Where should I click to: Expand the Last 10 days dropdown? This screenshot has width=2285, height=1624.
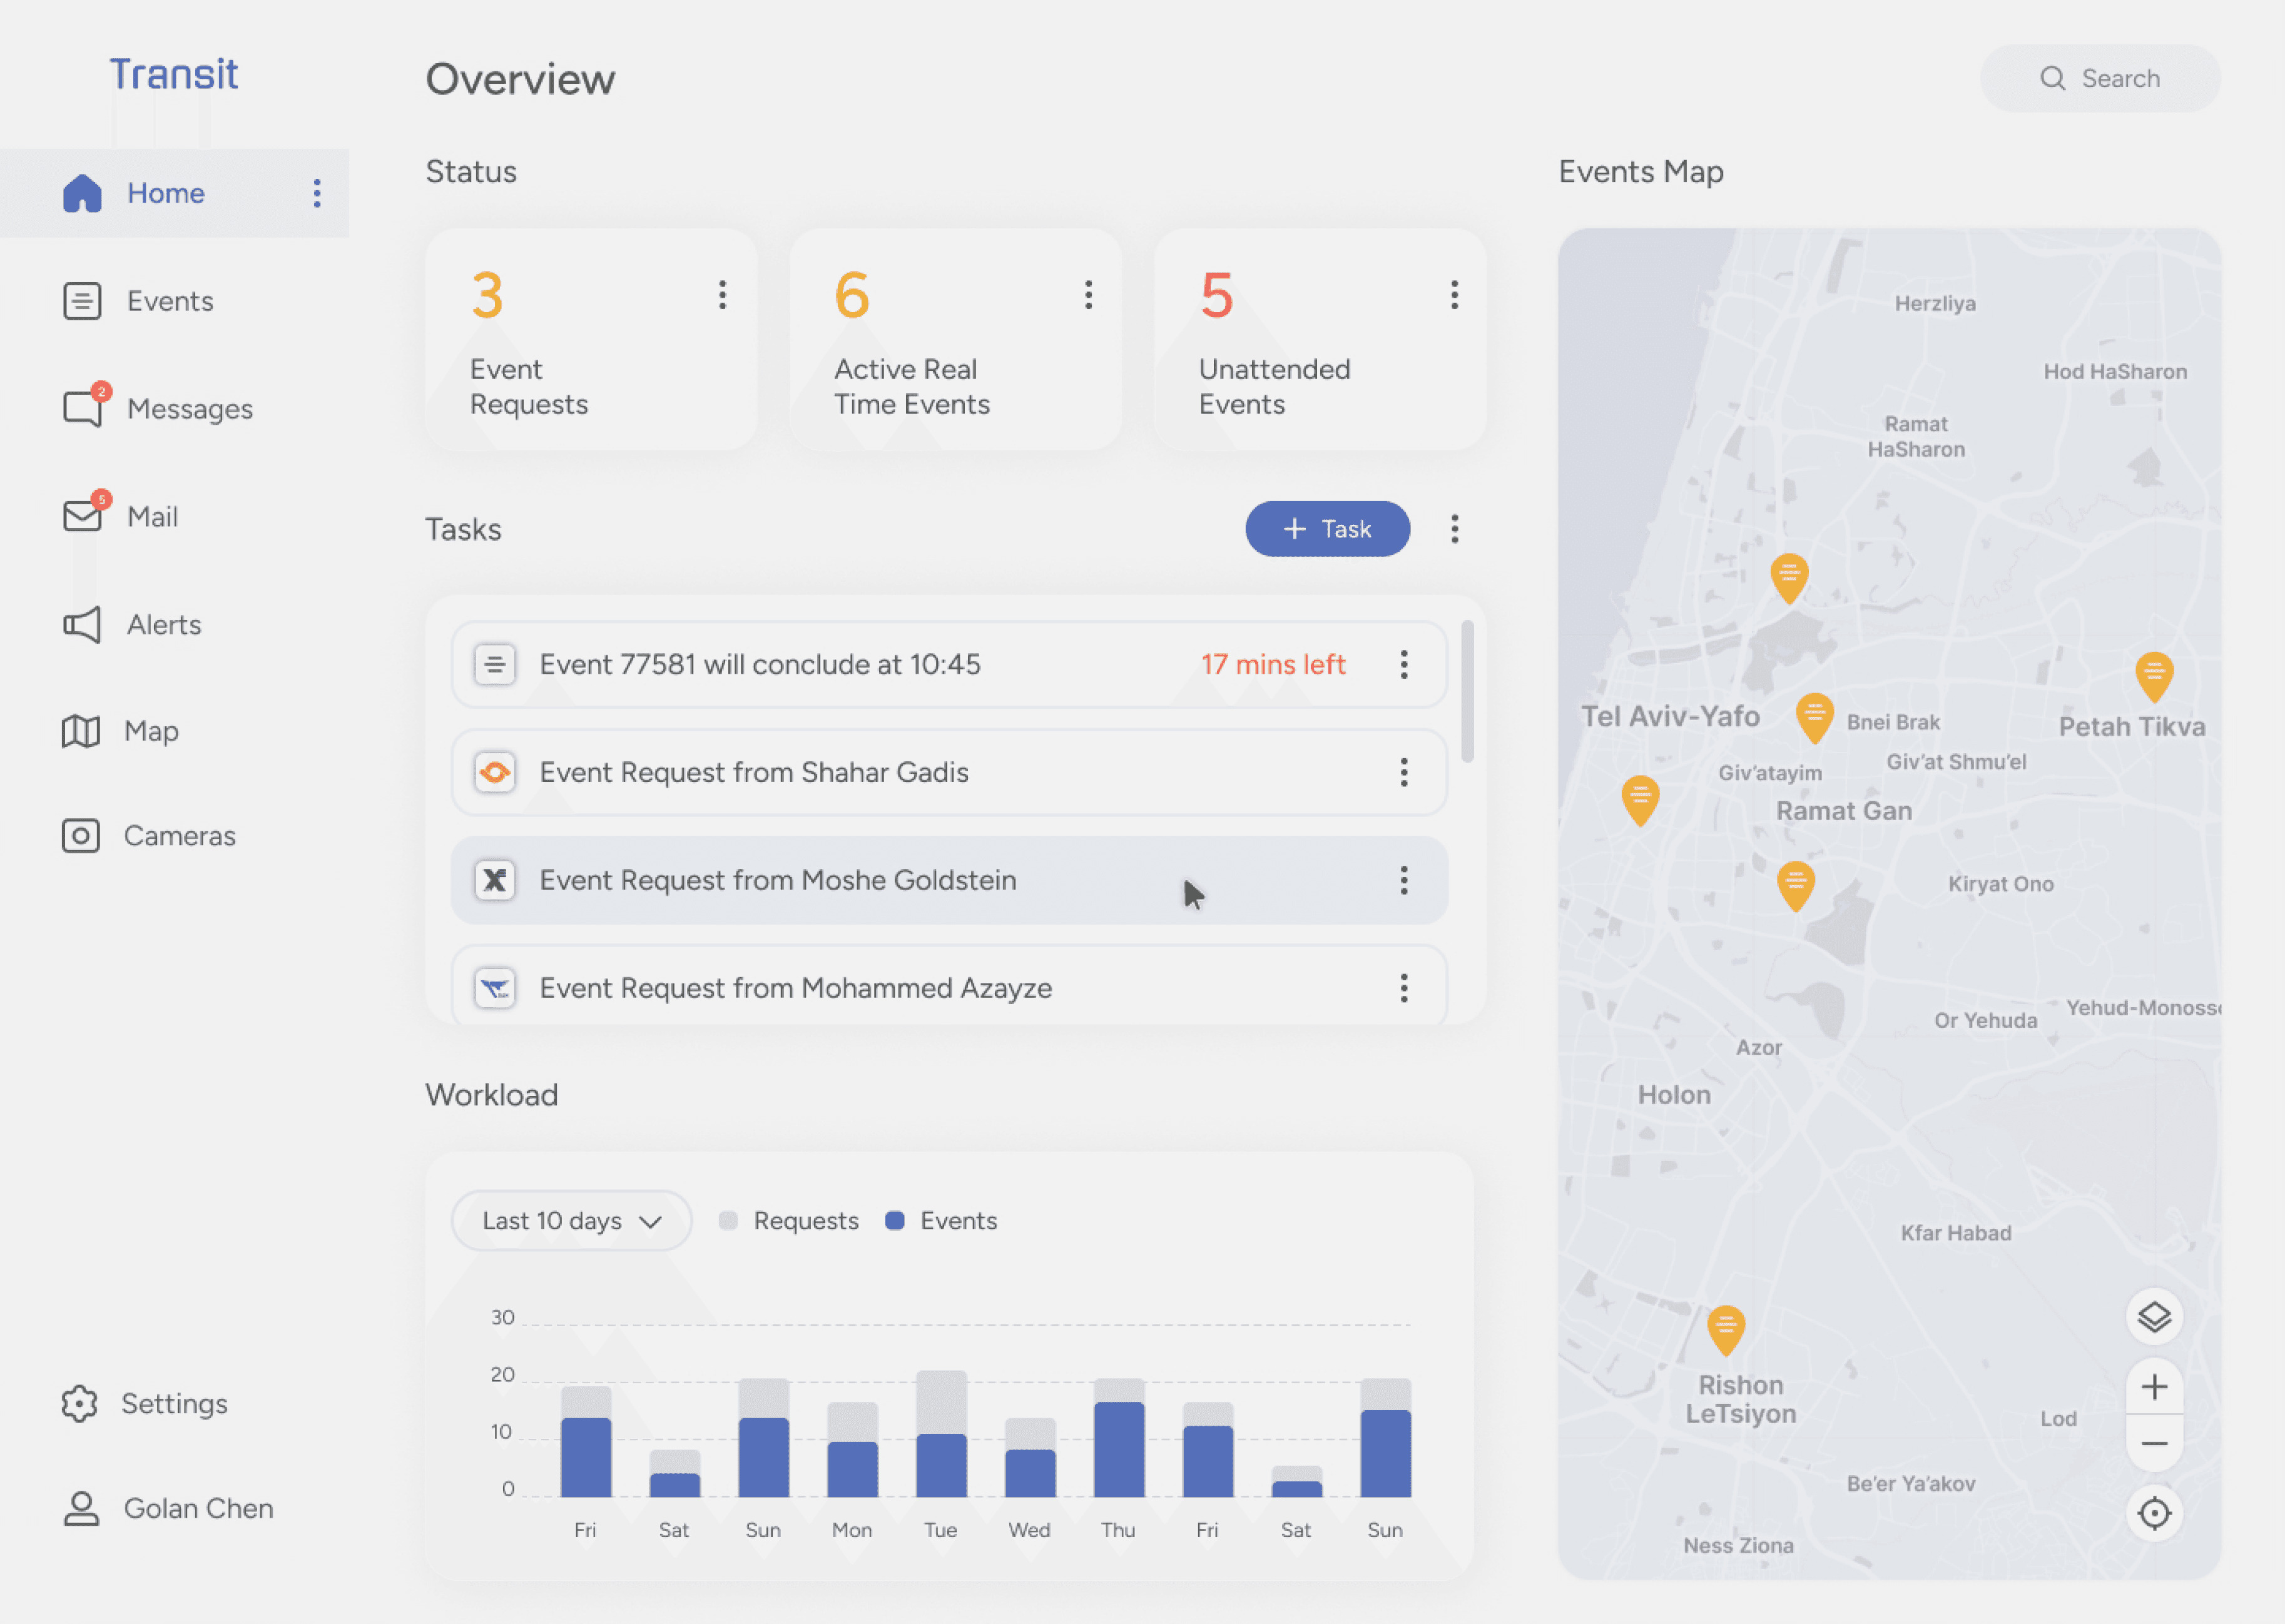[x=571, y=1221]
